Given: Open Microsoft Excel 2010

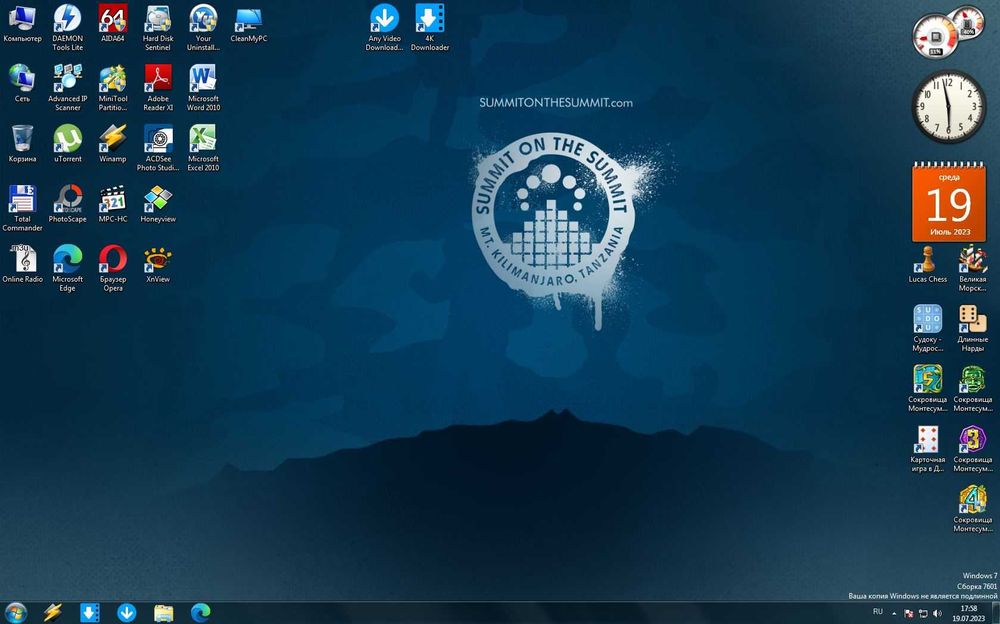Looking at the screenshot, I should coord(203,147).
